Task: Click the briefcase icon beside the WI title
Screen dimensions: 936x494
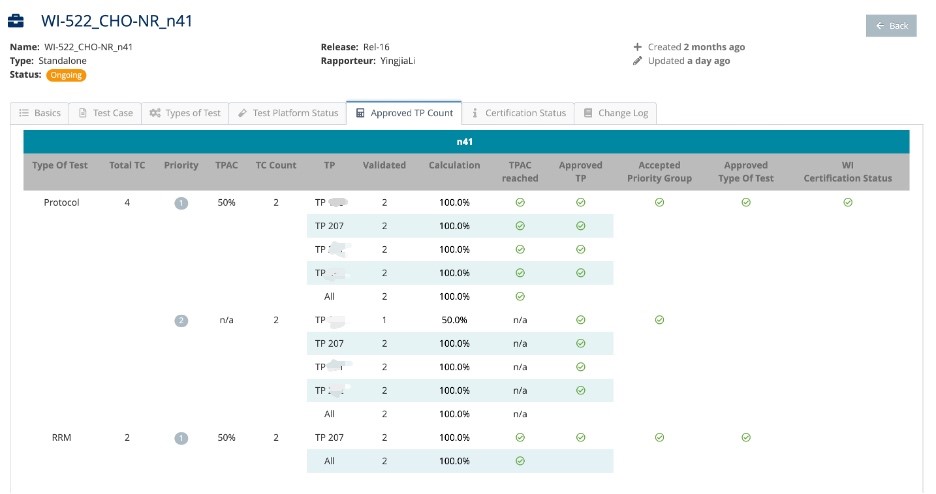Action: point(17,21)
